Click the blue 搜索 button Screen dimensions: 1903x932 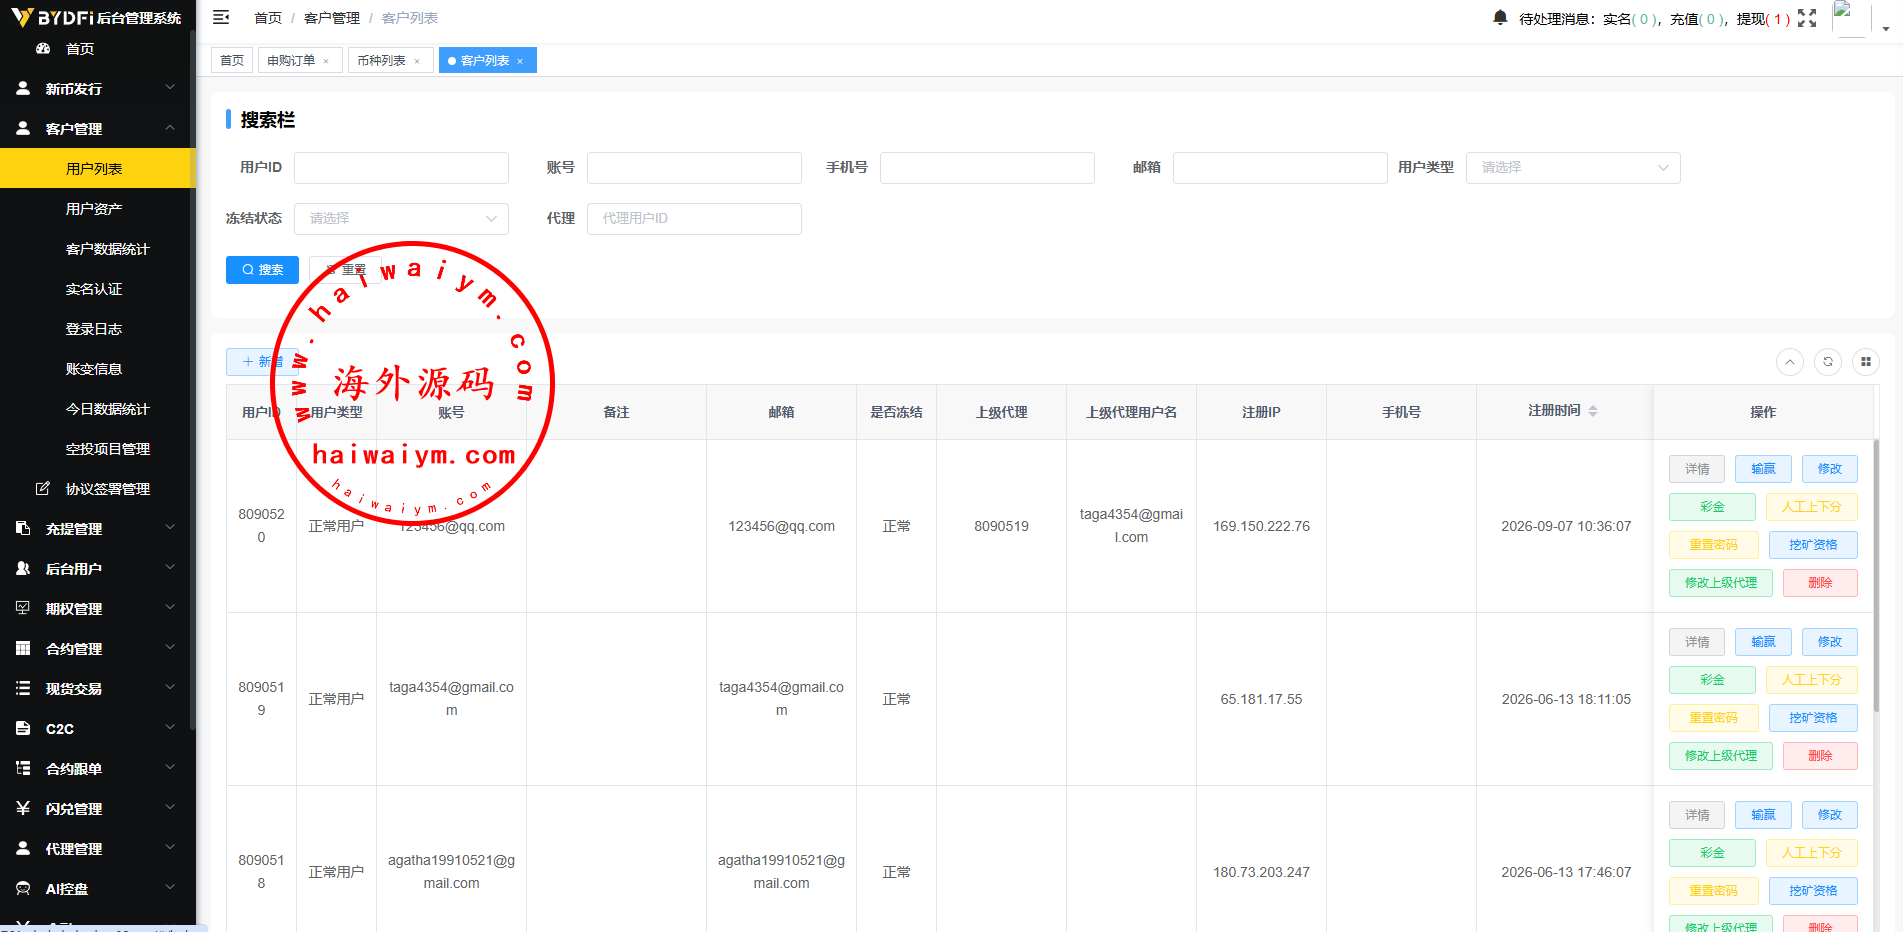262,270
